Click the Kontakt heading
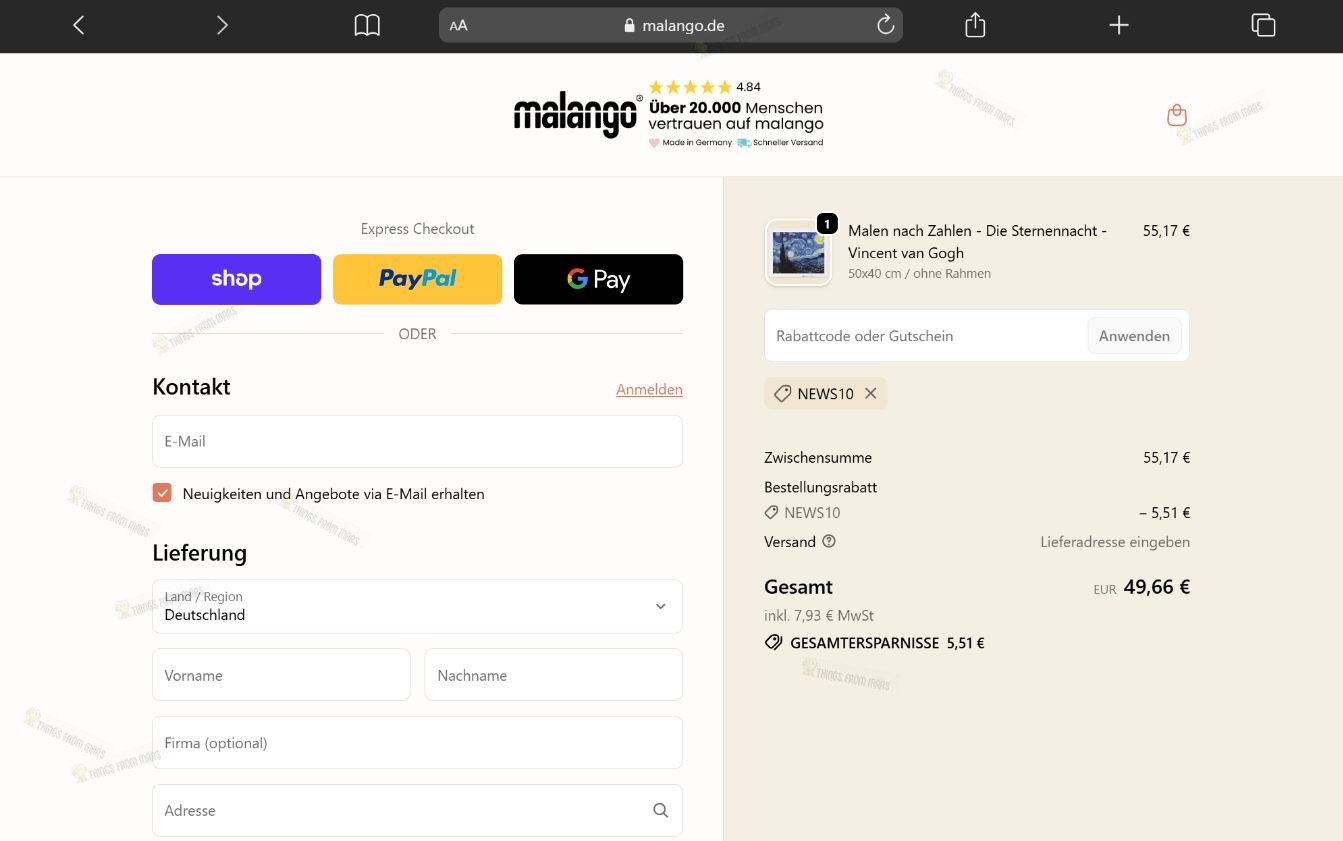The image size is (1343, 841). (x=191, y=387)
